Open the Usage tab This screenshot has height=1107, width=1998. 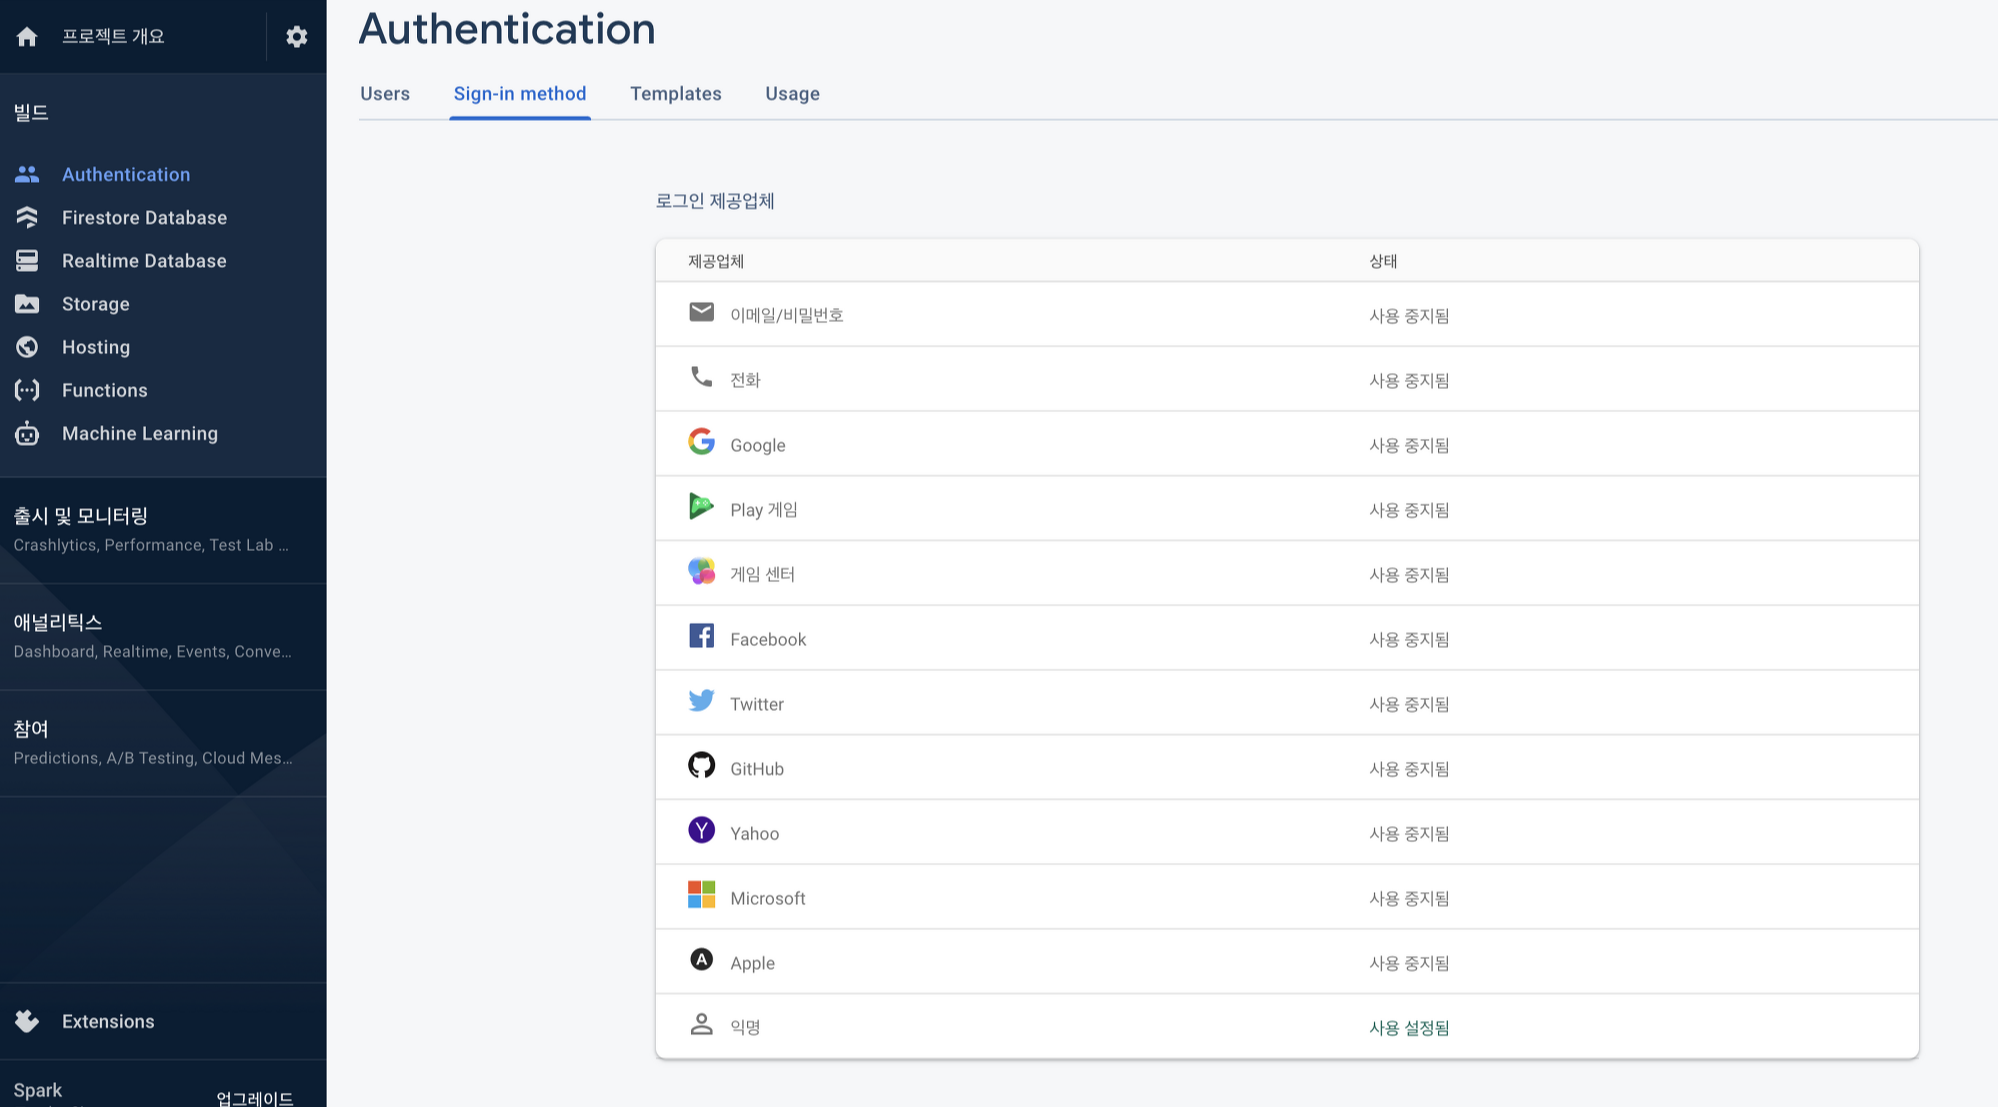pyautogui.click(x=792, y=94)
